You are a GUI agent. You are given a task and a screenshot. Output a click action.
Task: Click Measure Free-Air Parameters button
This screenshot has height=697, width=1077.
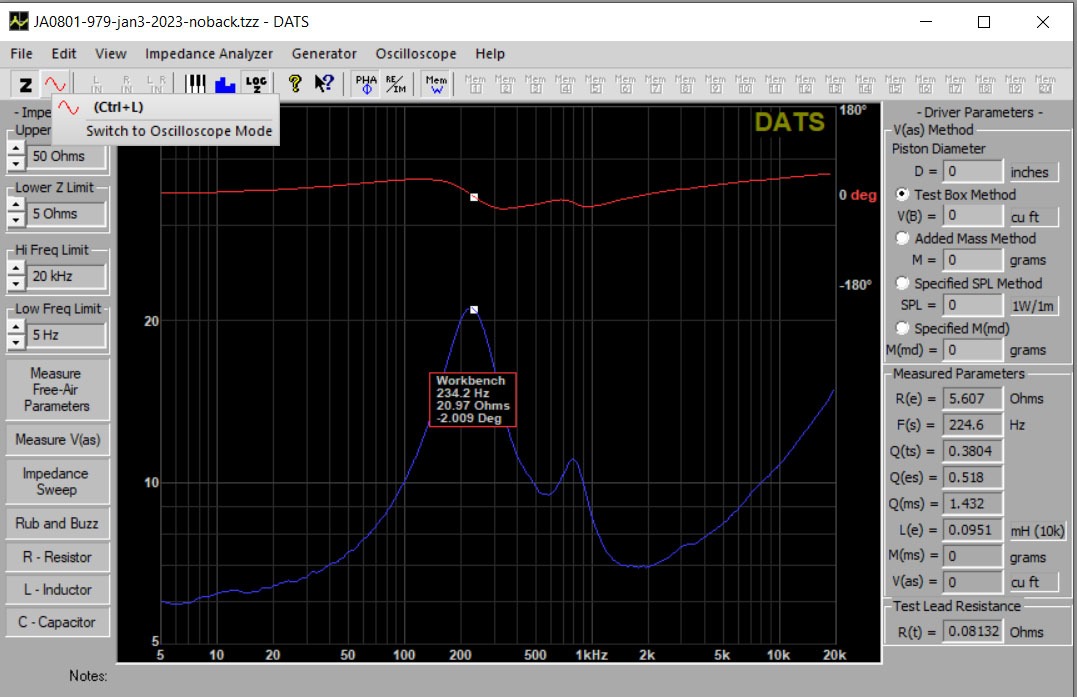[57, 389]
